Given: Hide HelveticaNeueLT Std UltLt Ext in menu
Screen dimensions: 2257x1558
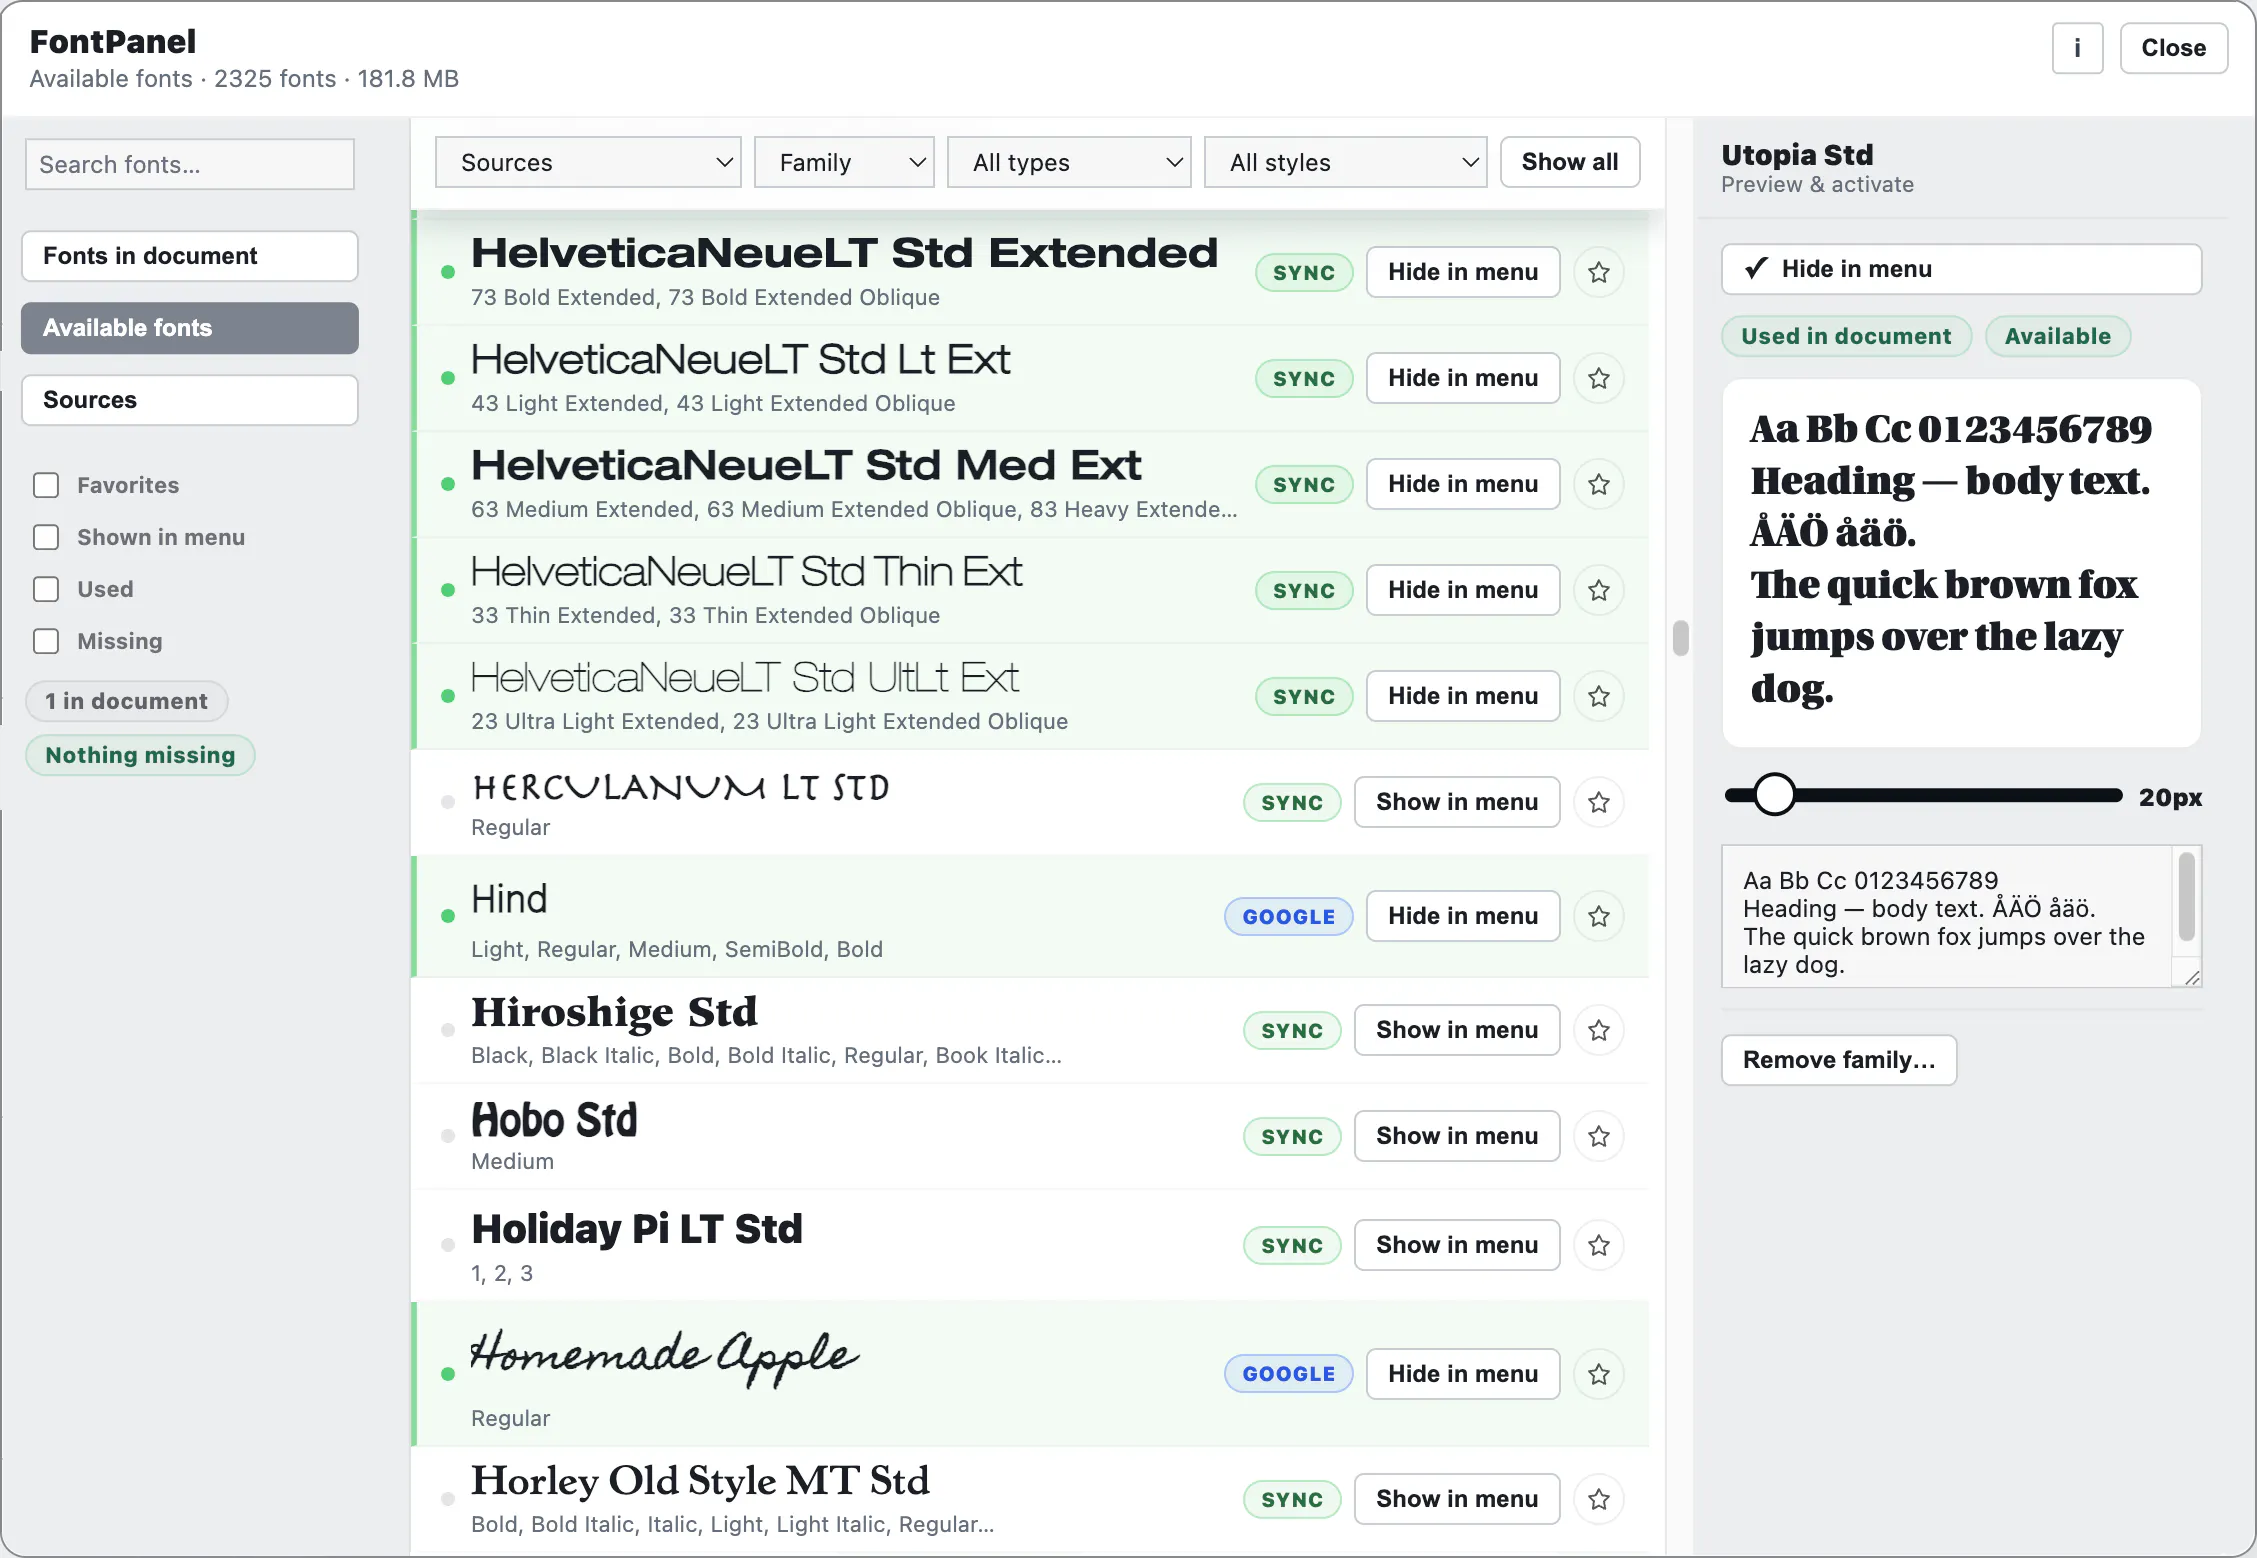Looking at the screenshot, I should pyautogui.click(x=1463, y=696).
